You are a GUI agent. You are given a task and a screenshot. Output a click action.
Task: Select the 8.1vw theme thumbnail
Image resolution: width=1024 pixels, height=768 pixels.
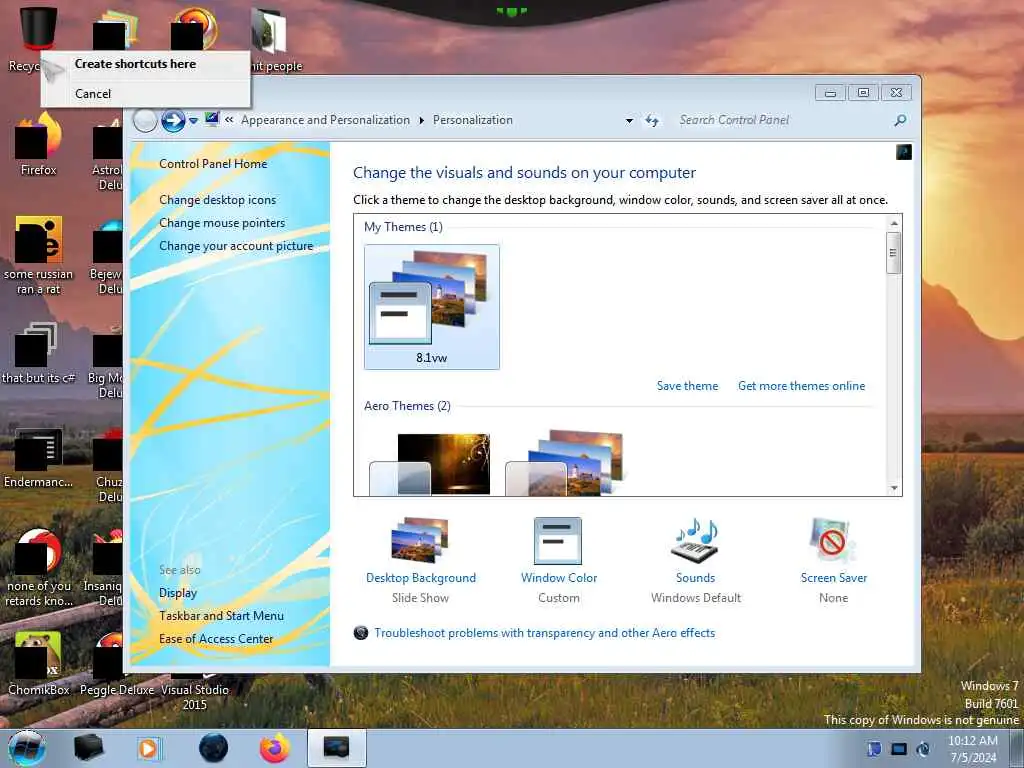point(432,307)
